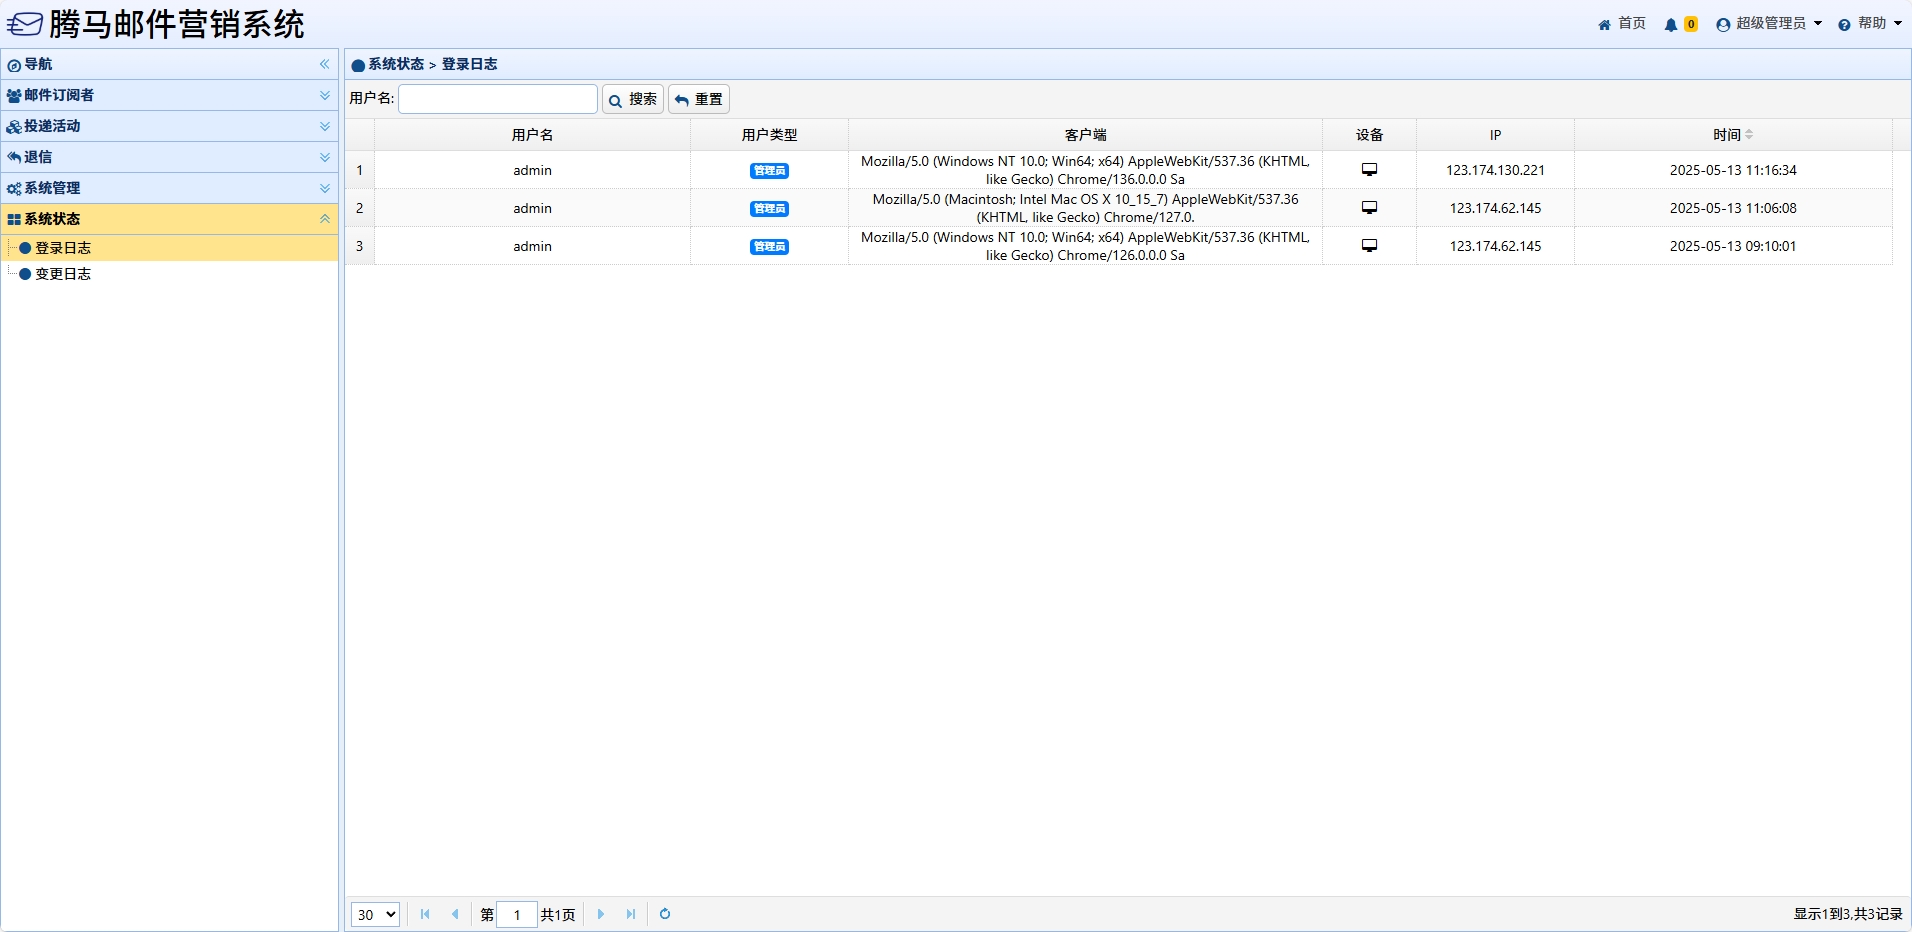The width and height of the screenshot is (1912, 932).
Task: Collapse the 系统状态 section
Action: coord(324,219)
